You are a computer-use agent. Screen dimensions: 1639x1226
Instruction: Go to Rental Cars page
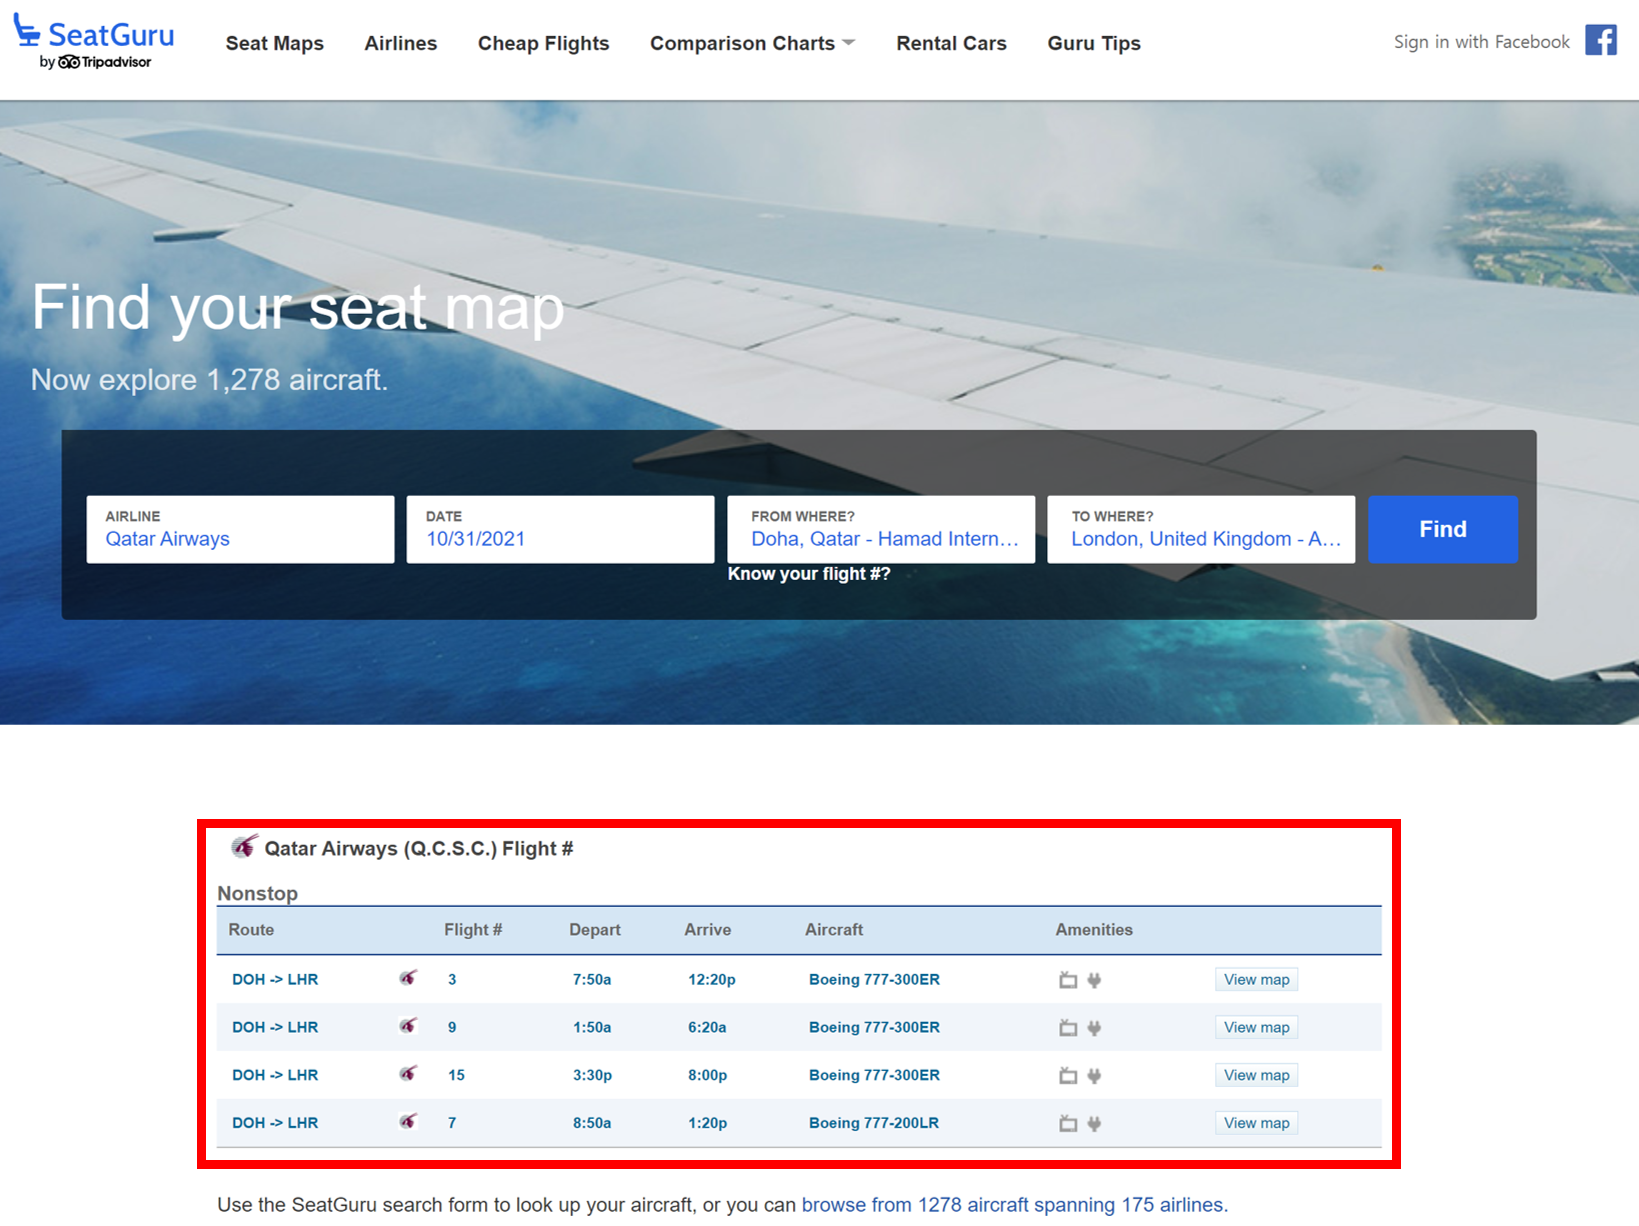tap(951, 43)
